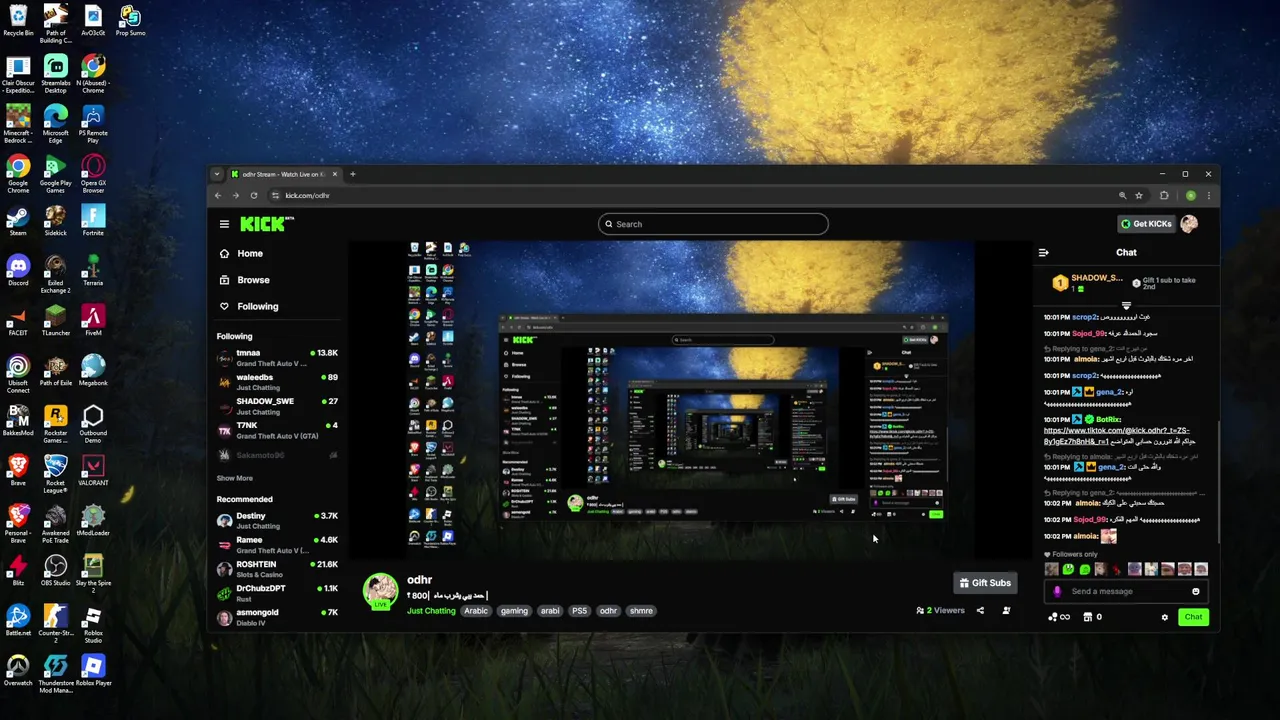Screen dimensions: 1280x720
Task: Open the Discord desktop icon
Action: pyautogui.click(x=18, y=270)
